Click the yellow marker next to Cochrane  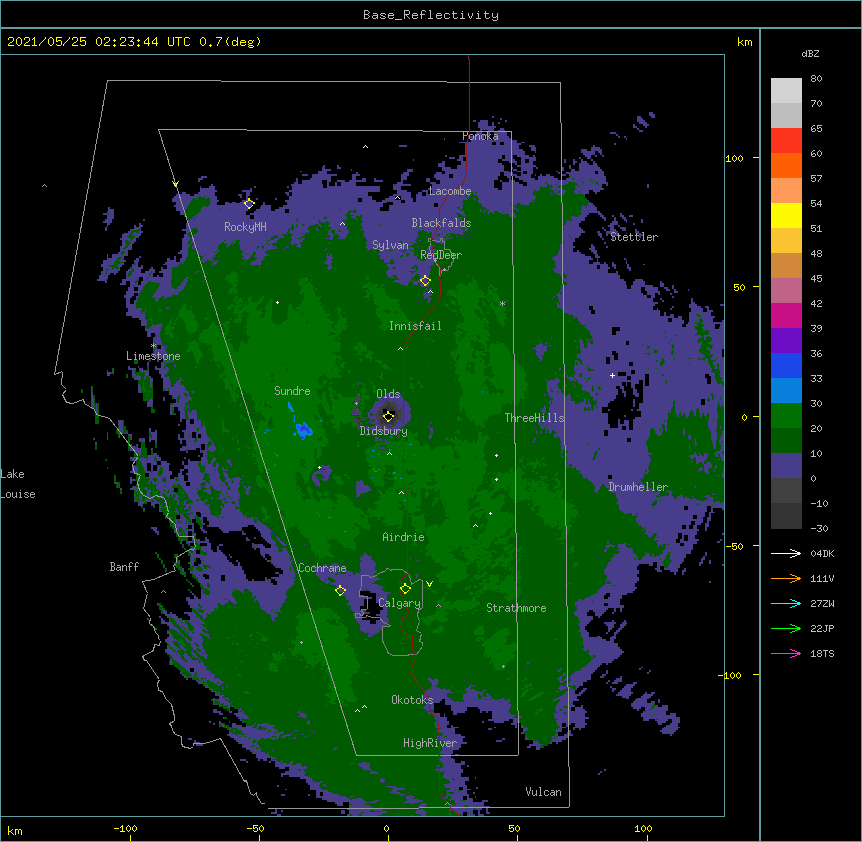tap(340, 590)
